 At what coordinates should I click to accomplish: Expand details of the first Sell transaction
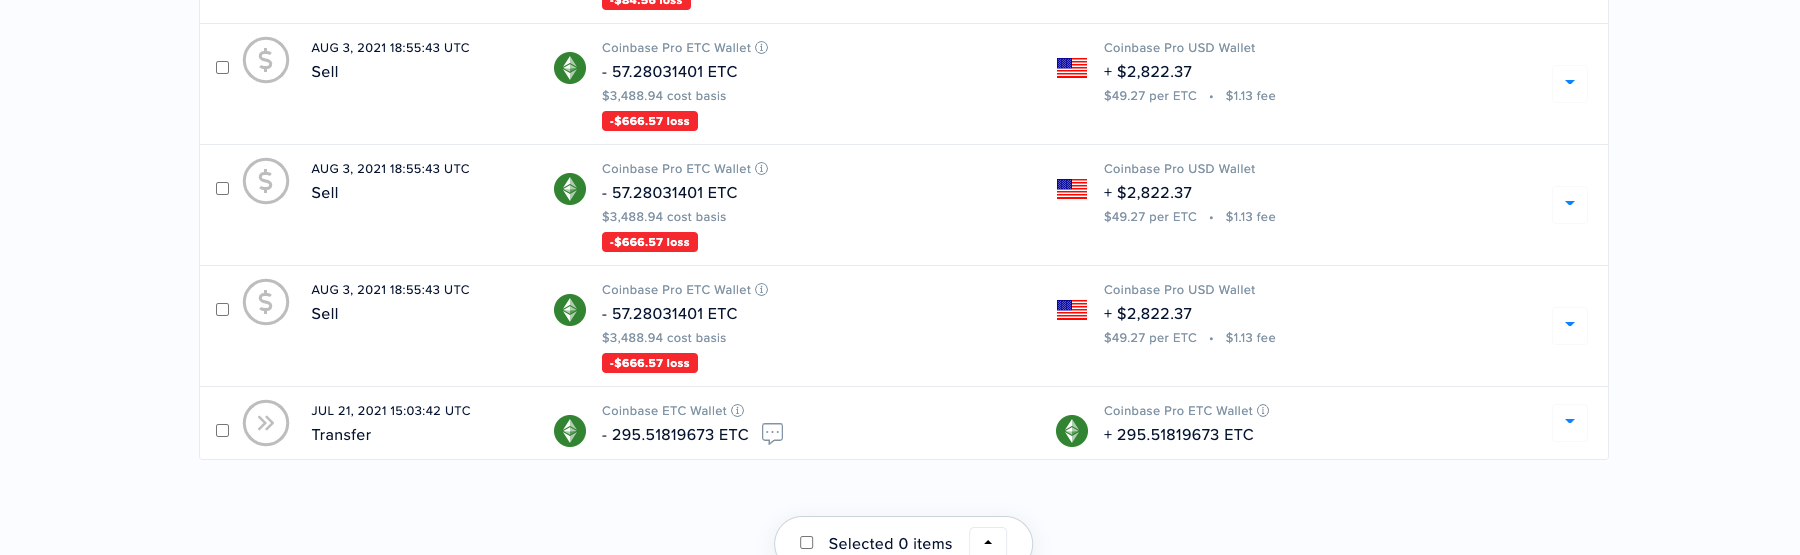click(x=1570, y=83)
